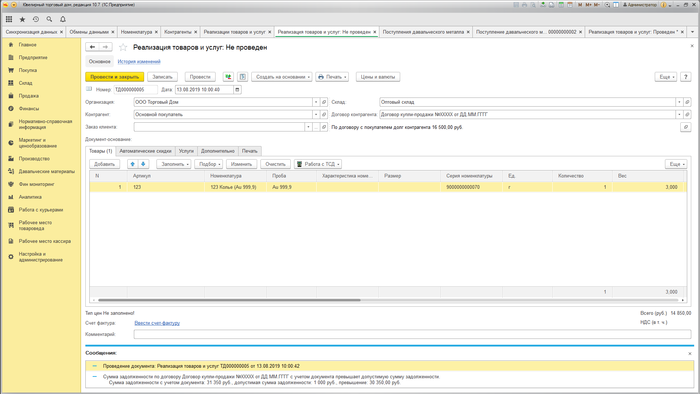Go back with the left arrow button
This screenshot has height=394, width=700.
[x=92, y=47]
